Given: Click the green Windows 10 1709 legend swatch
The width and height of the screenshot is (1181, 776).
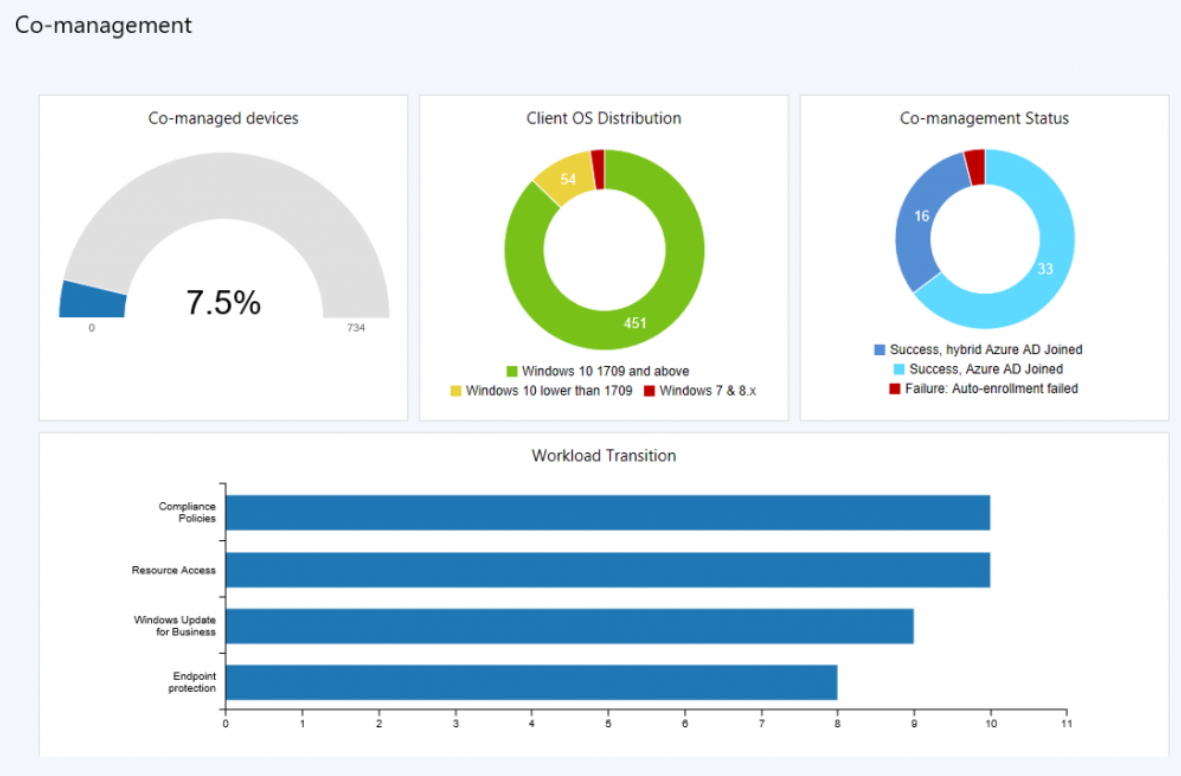Looking at the screenshot, I should click(512, 371).
